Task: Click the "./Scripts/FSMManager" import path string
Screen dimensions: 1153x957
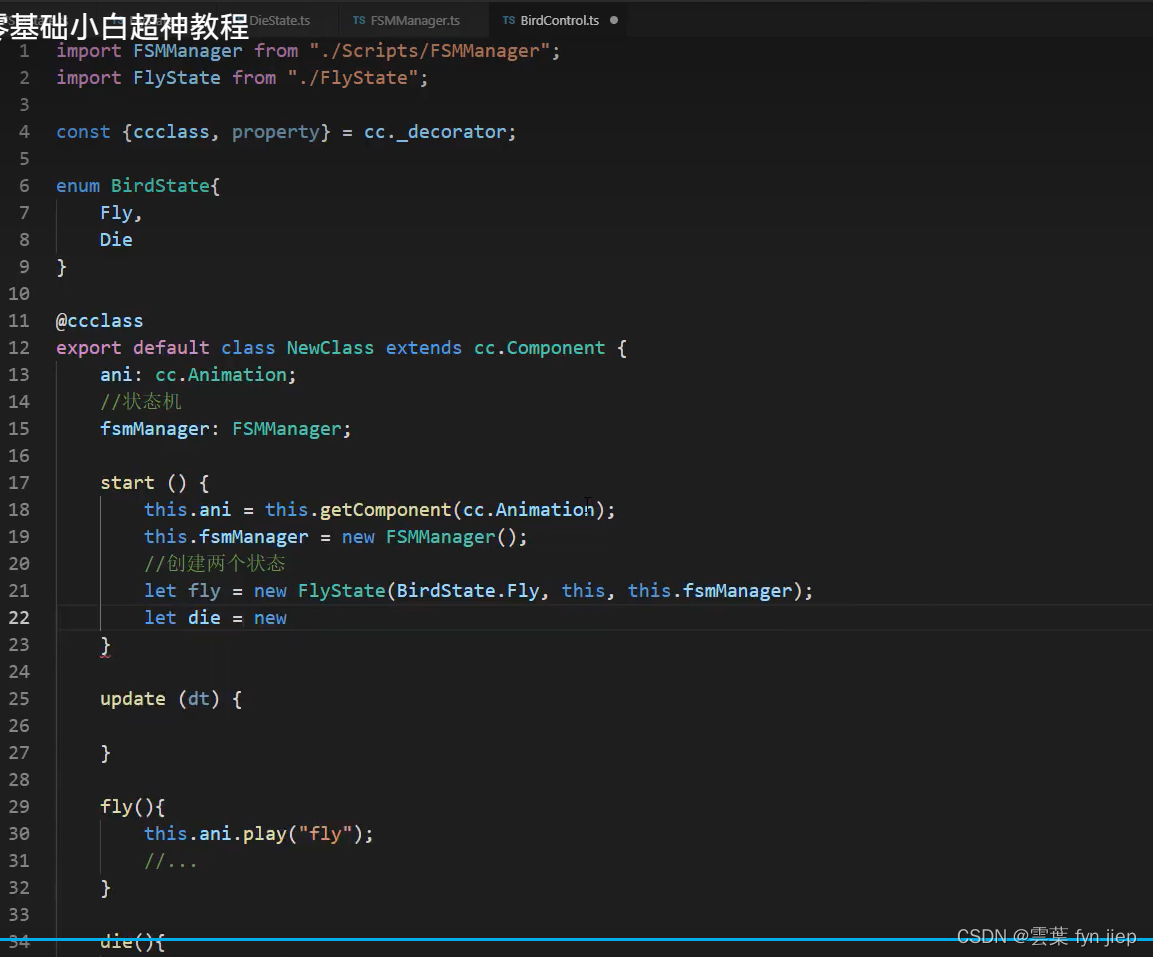Action: [x=430, y=51]
